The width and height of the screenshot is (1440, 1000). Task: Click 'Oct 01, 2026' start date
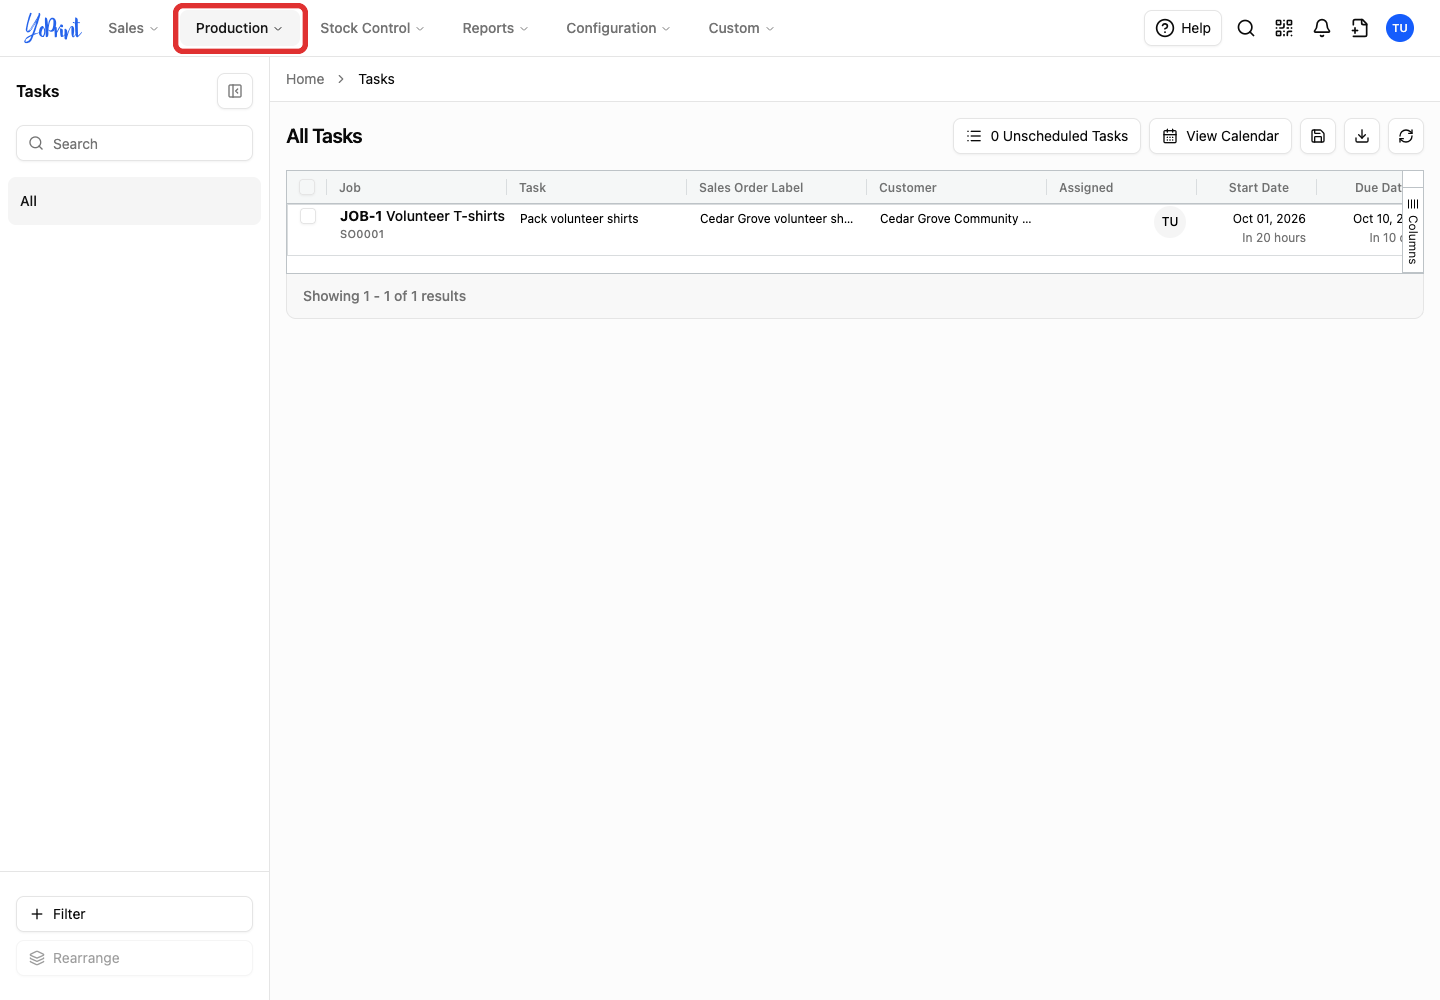point(1269,218)
